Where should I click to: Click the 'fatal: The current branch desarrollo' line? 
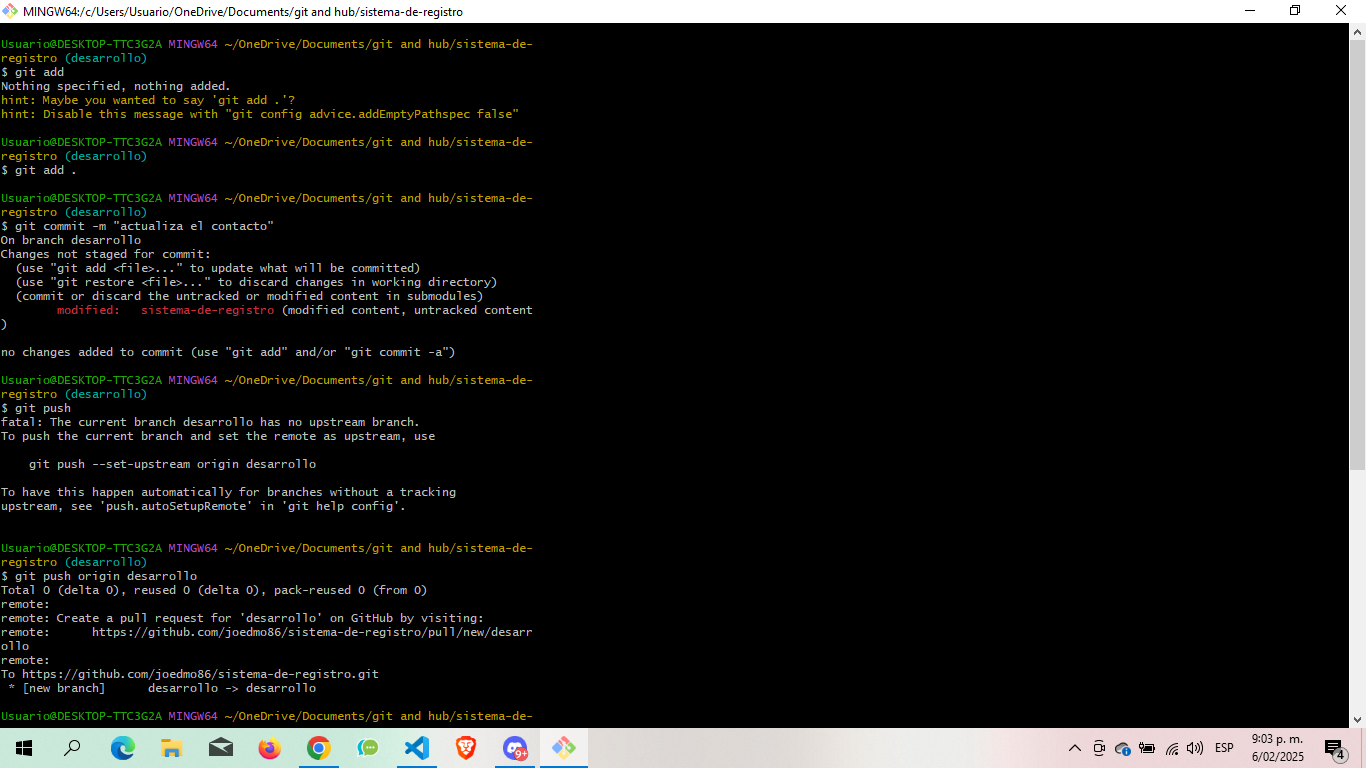[x=210, y=422]
